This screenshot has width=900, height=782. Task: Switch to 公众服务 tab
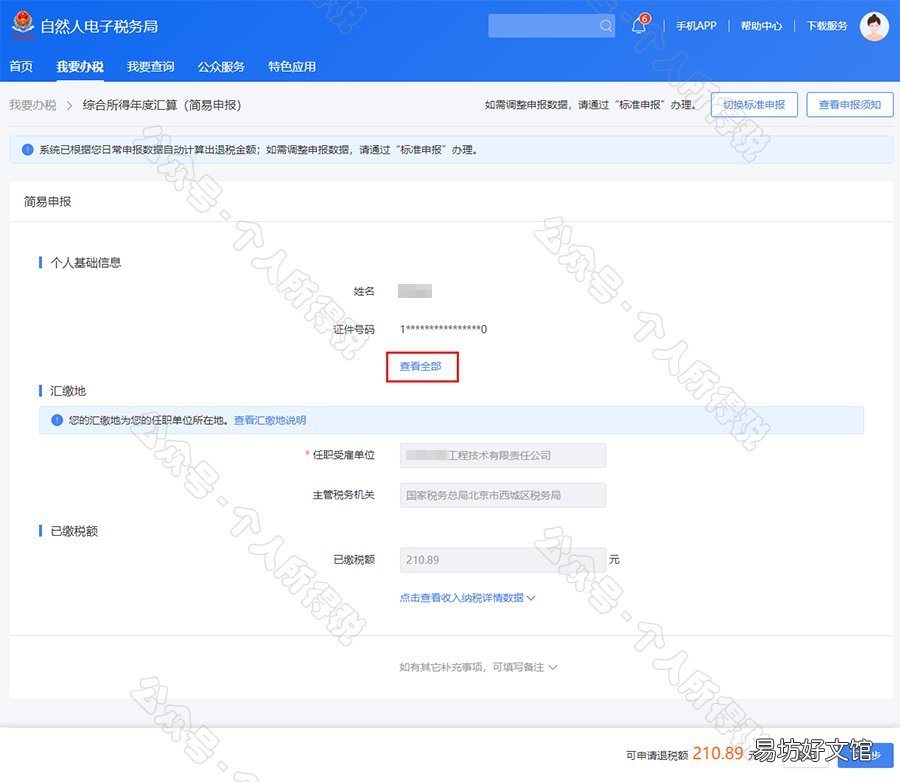(x=221, y=67)
